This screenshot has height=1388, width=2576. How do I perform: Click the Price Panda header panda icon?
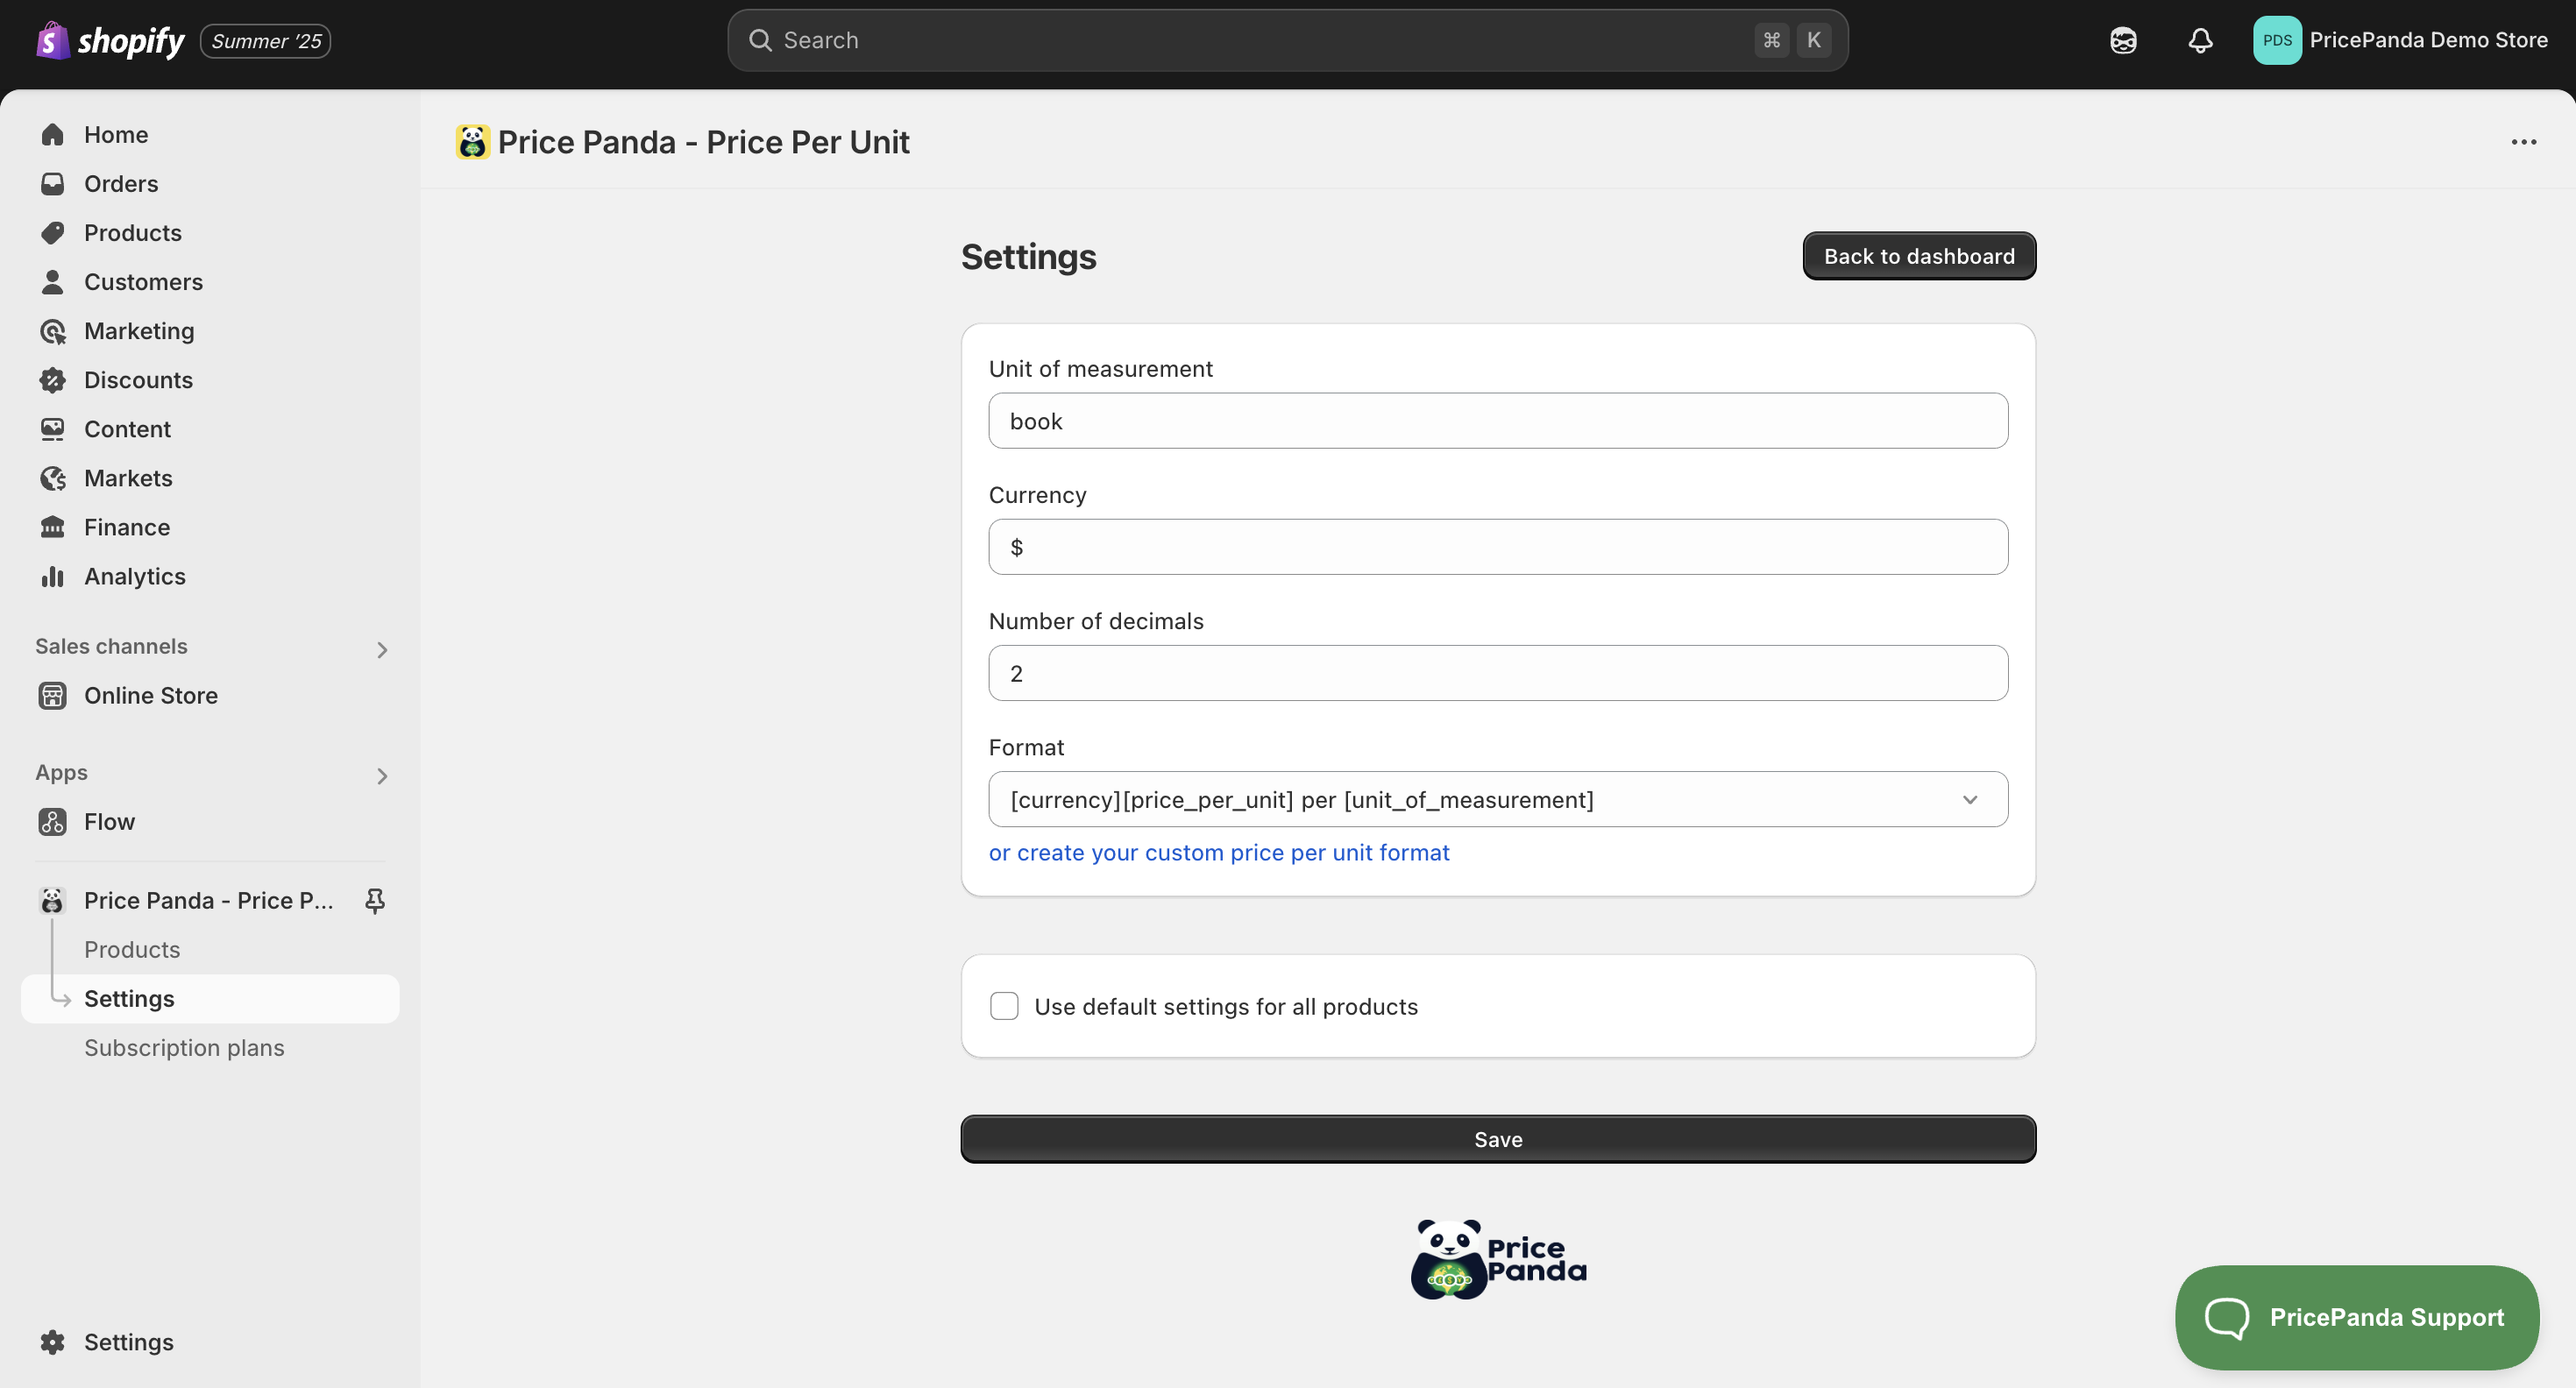[473, 142]
